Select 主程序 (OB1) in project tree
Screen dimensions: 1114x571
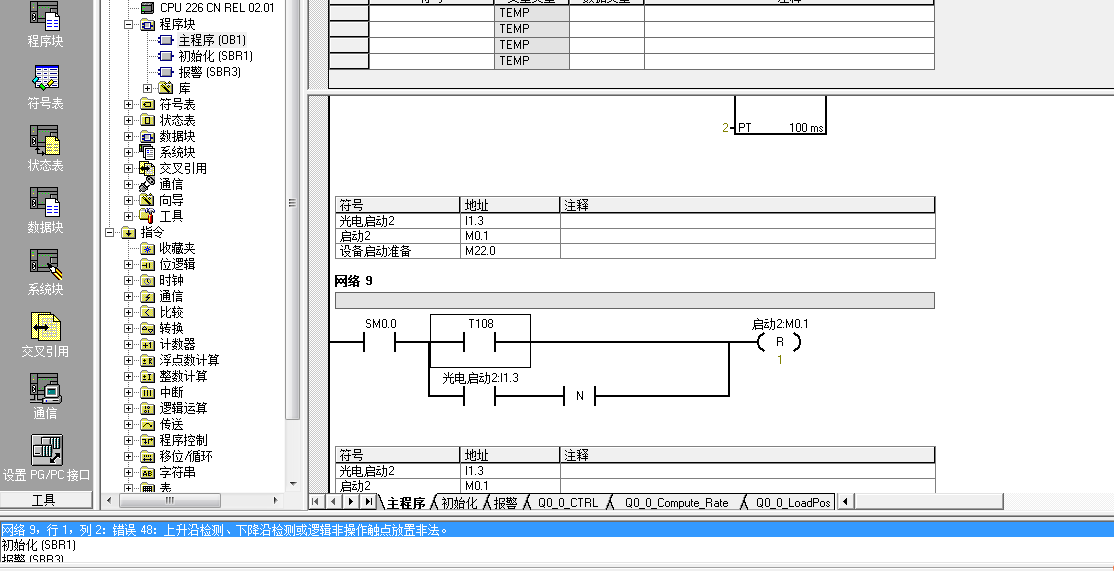point(211,40)
